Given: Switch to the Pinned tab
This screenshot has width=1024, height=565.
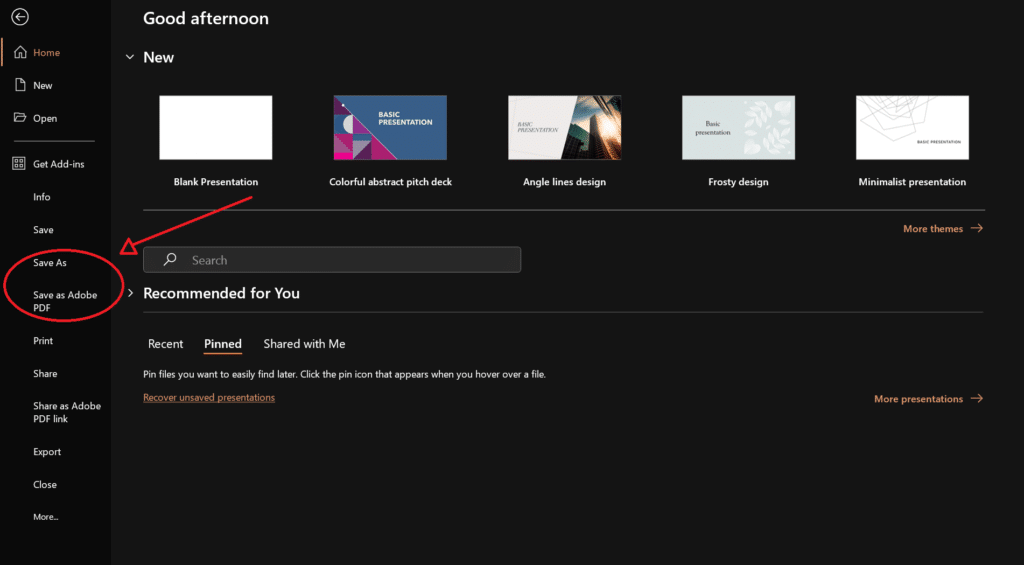Looking at the screenshot, I should [223, 344].
